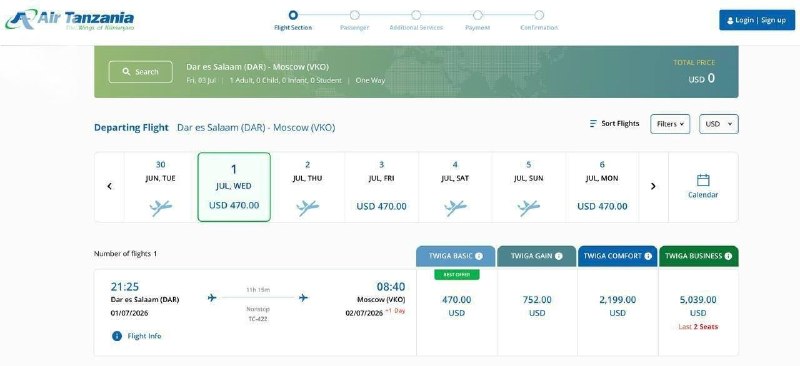Choose the 4 Jul, Sat date
The image size is (800, 366).
point(455,187)
